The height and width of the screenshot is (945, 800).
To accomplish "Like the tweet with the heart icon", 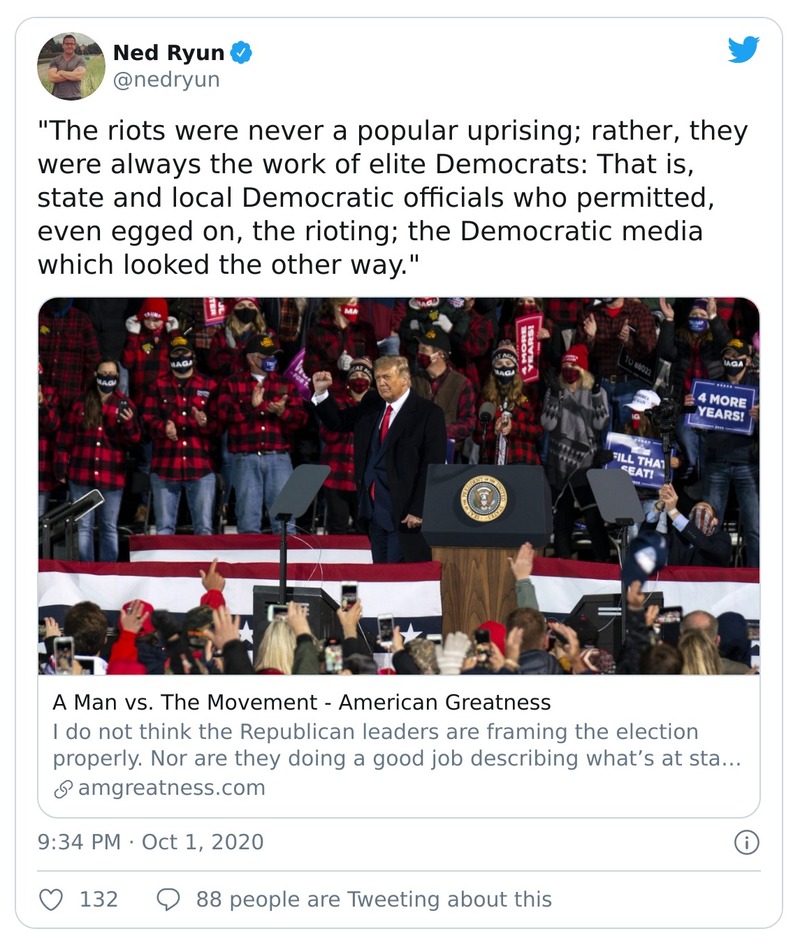I will click(50, 899).
